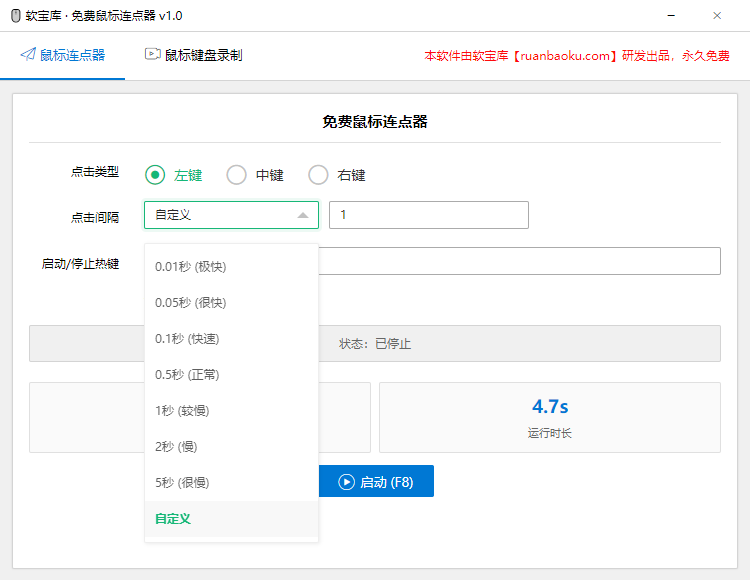The width and height of the screenshot is (750, 580).
Task: Select the 5秒 (很慢) option
Action: [x=232, y=483]
